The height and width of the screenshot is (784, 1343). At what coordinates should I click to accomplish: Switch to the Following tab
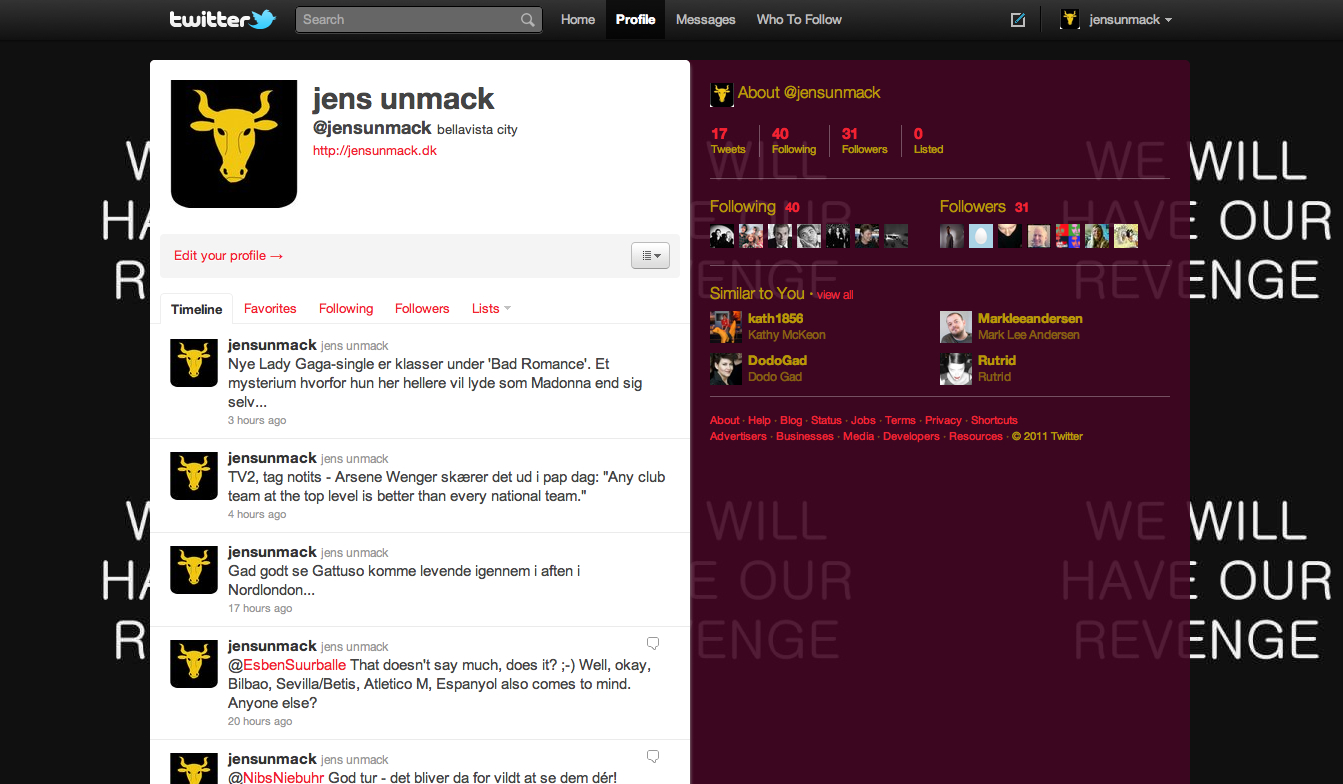346,309
